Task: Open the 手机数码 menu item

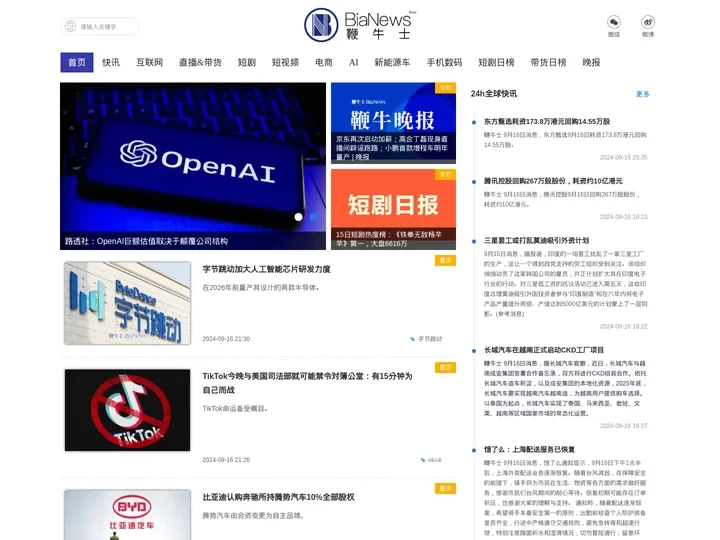Action: point(444,62)
